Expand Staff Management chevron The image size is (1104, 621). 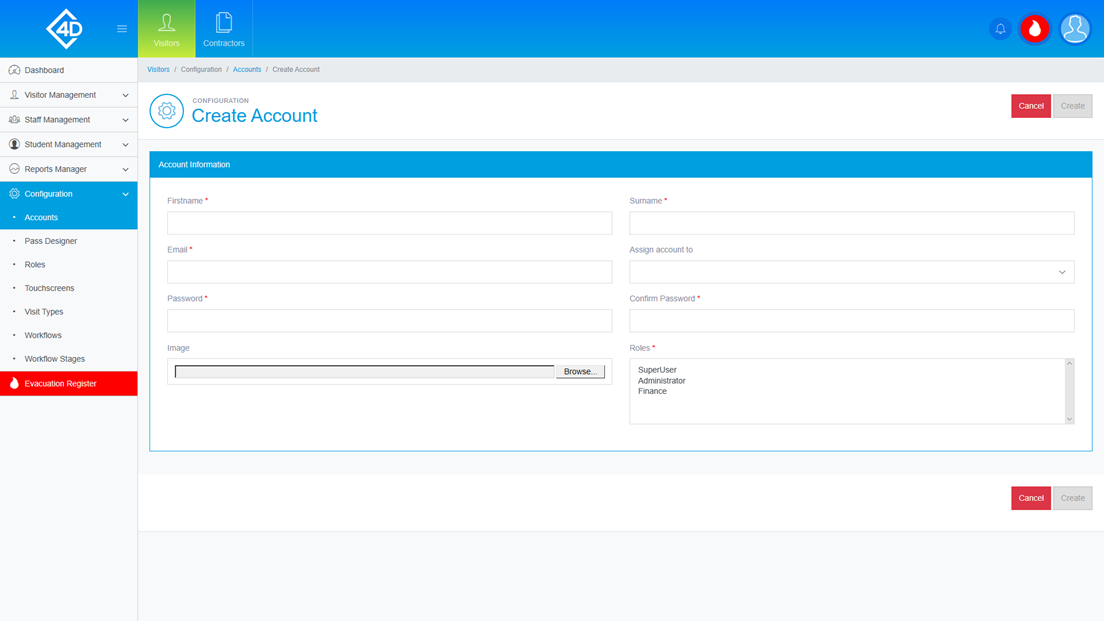tap(125, 120)
